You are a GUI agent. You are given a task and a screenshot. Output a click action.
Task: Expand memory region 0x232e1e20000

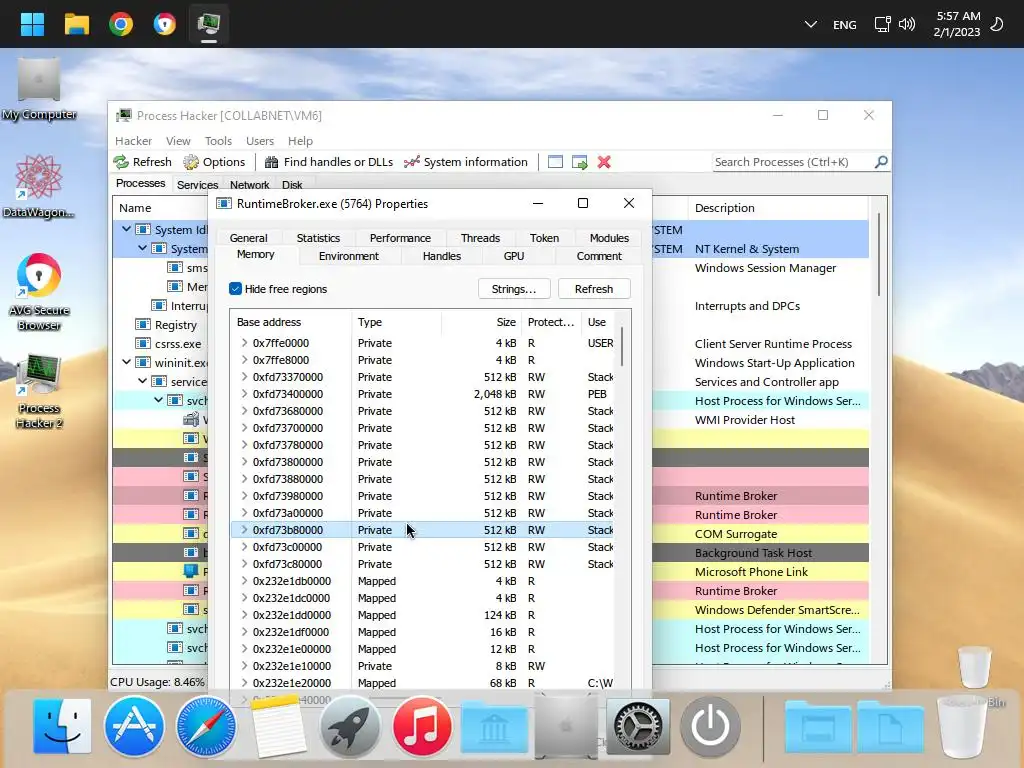click(x=244, y=682)
